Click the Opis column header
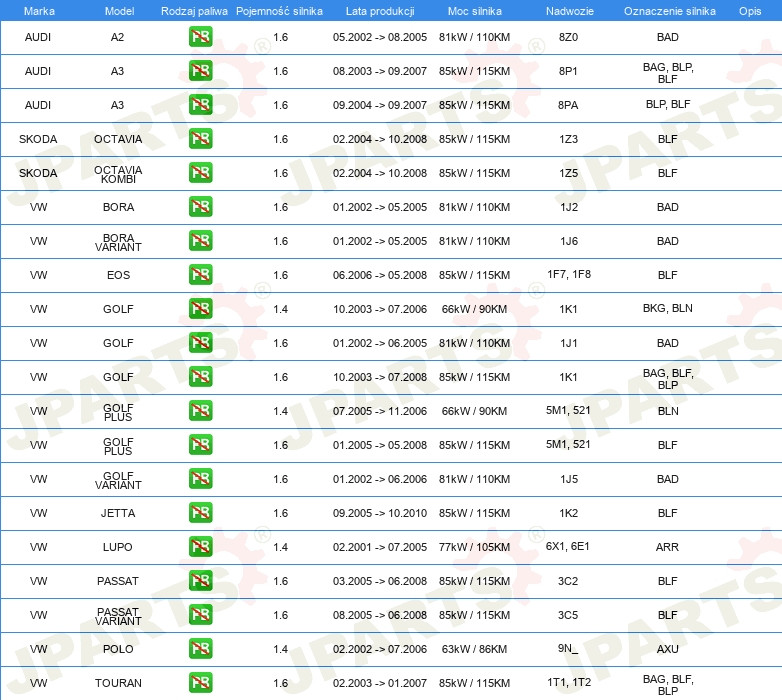 coord(750,11)
